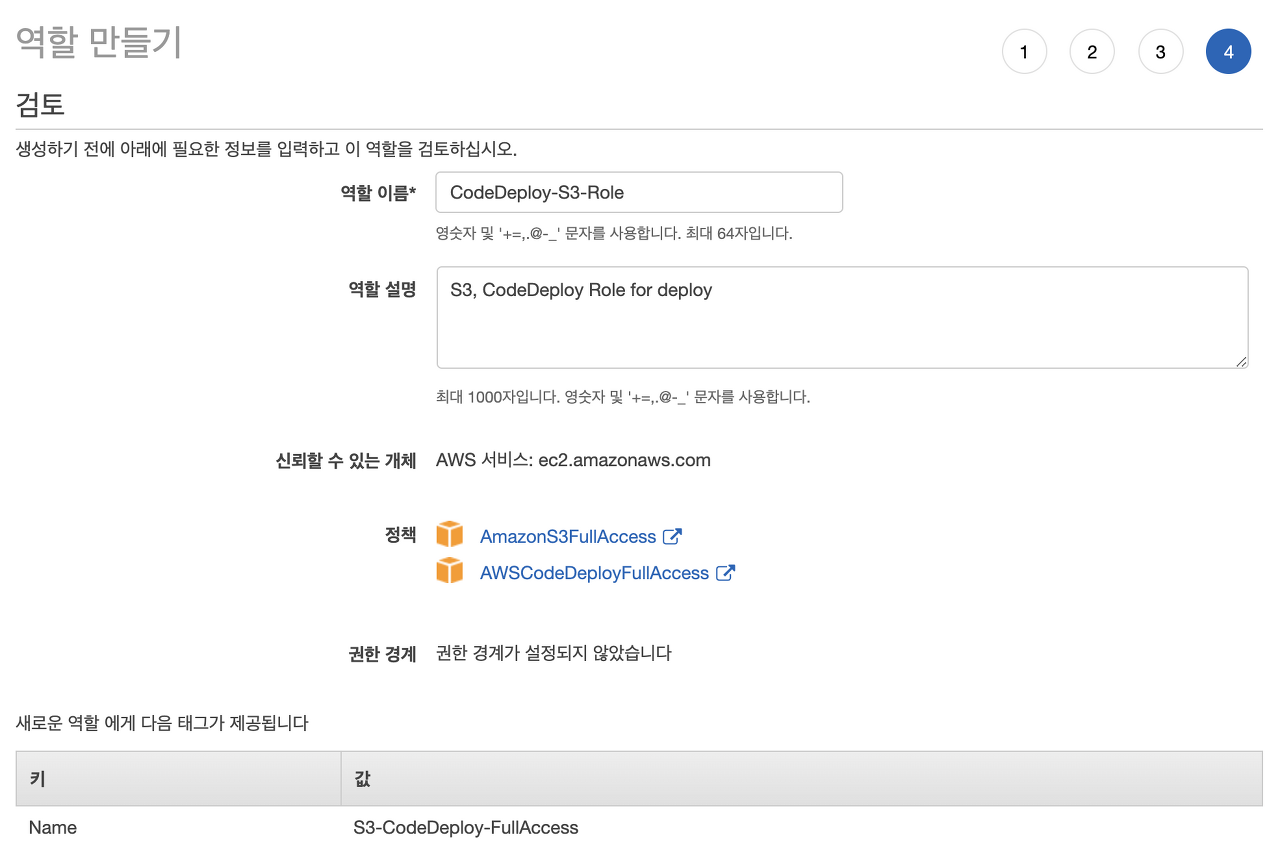Open the AWSCodeDeployFullAccess policy link
1280x861 pixels.
click(596, 572)
